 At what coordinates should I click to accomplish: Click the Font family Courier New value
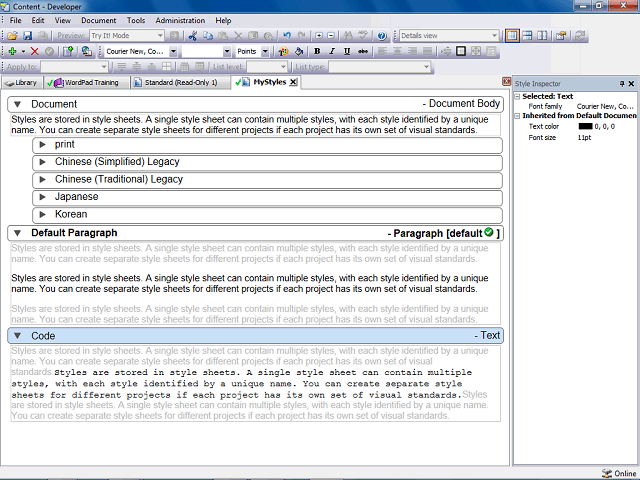[605, 106]
